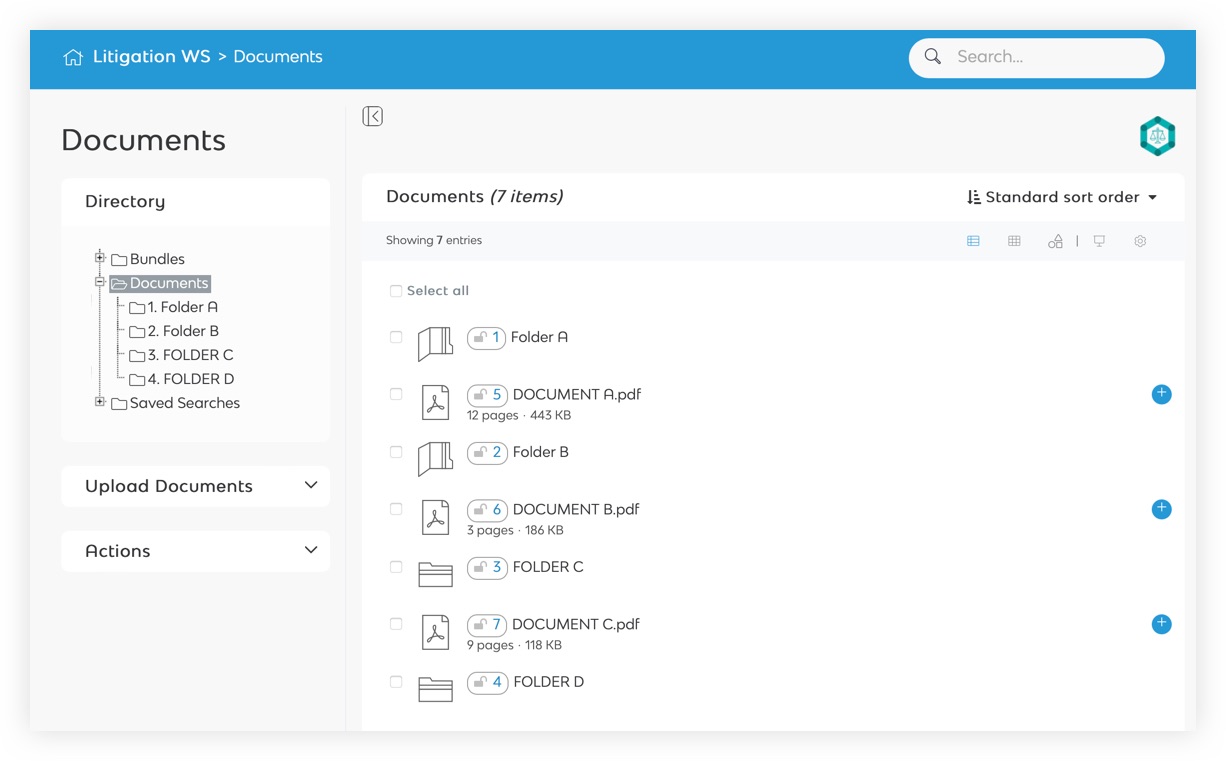
Task: Click the shapes view icon
Action: (1055, 241)
